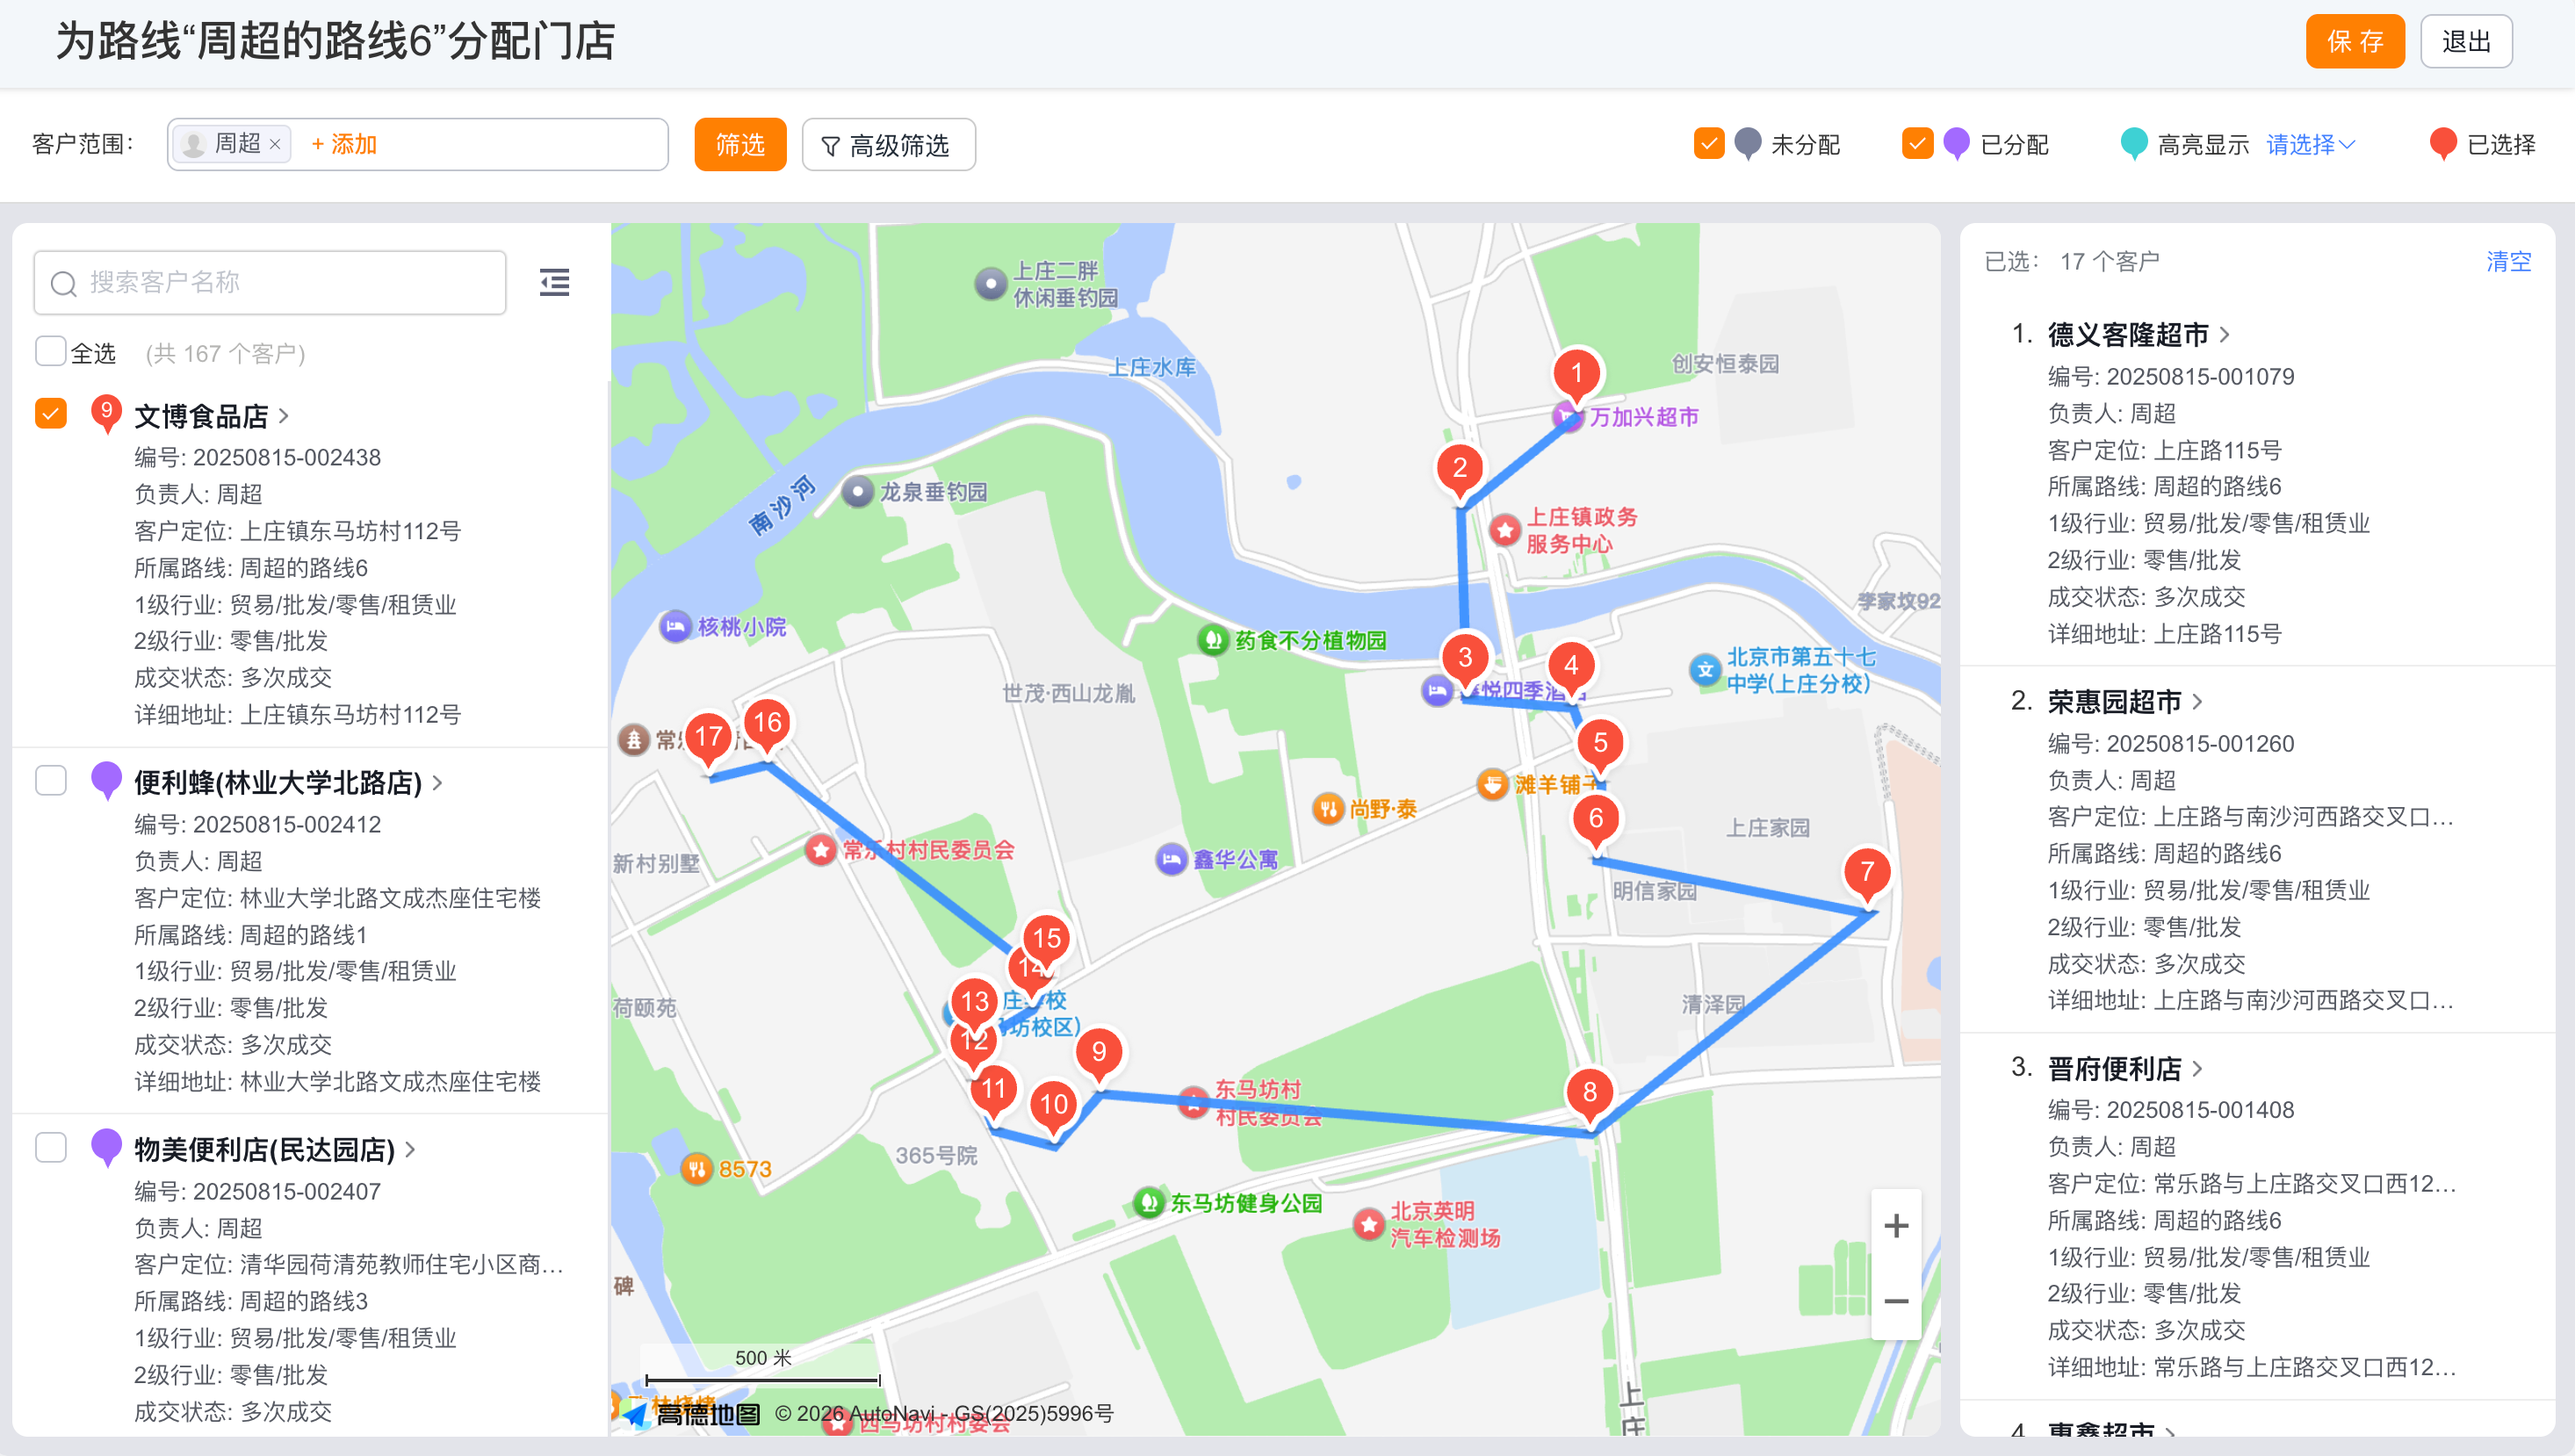Select map marker number 3
The width and height of the screenshot is (2575, 1456).
(x=1464, y=660)
